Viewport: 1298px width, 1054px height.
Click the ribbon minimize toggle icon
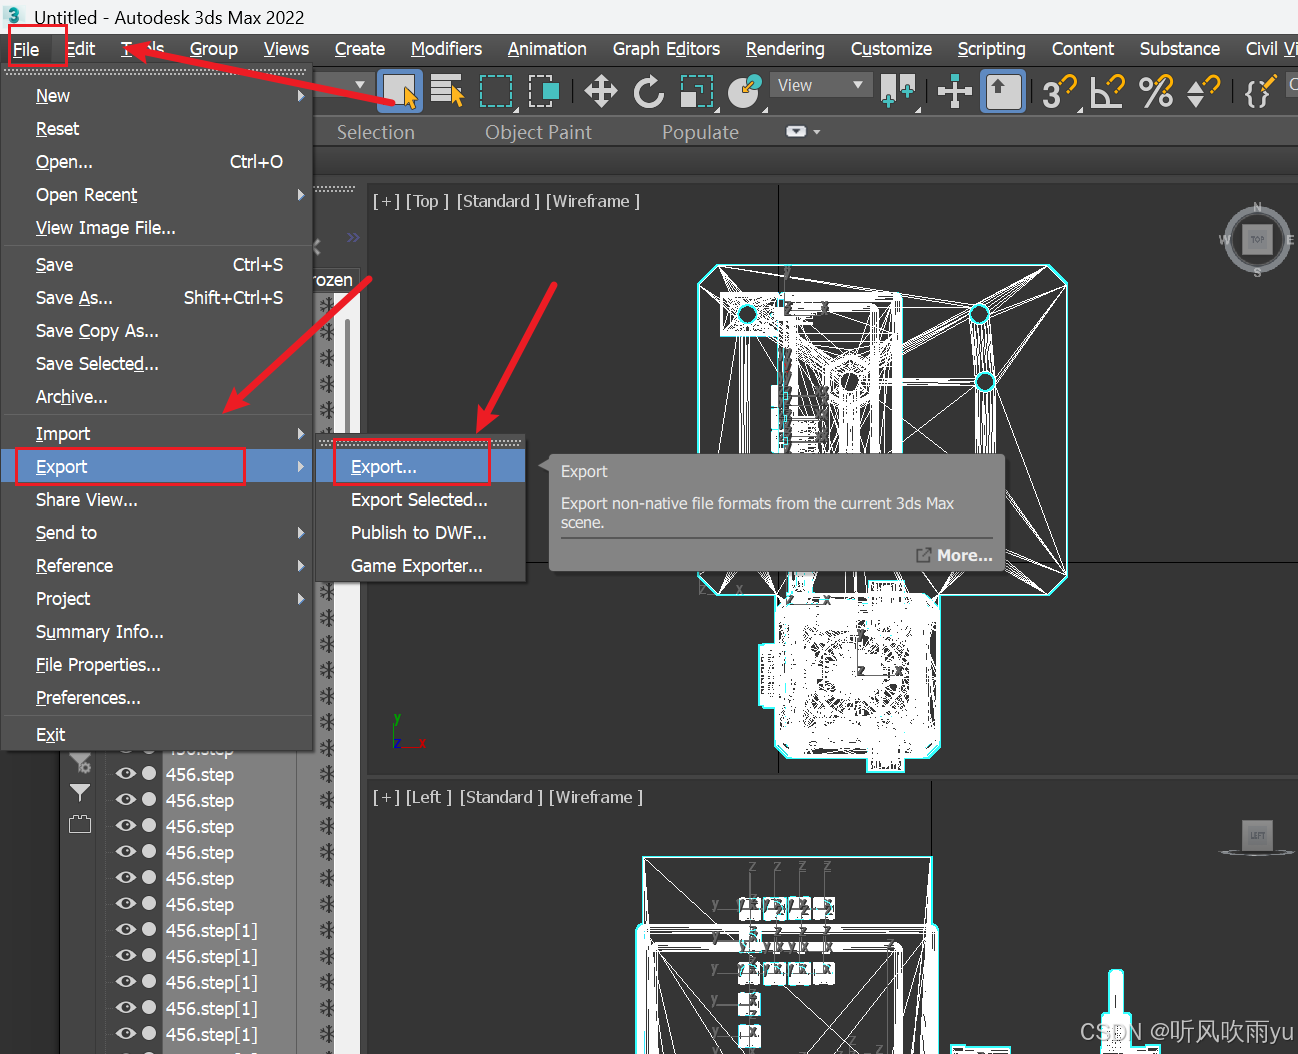point(796,131)
